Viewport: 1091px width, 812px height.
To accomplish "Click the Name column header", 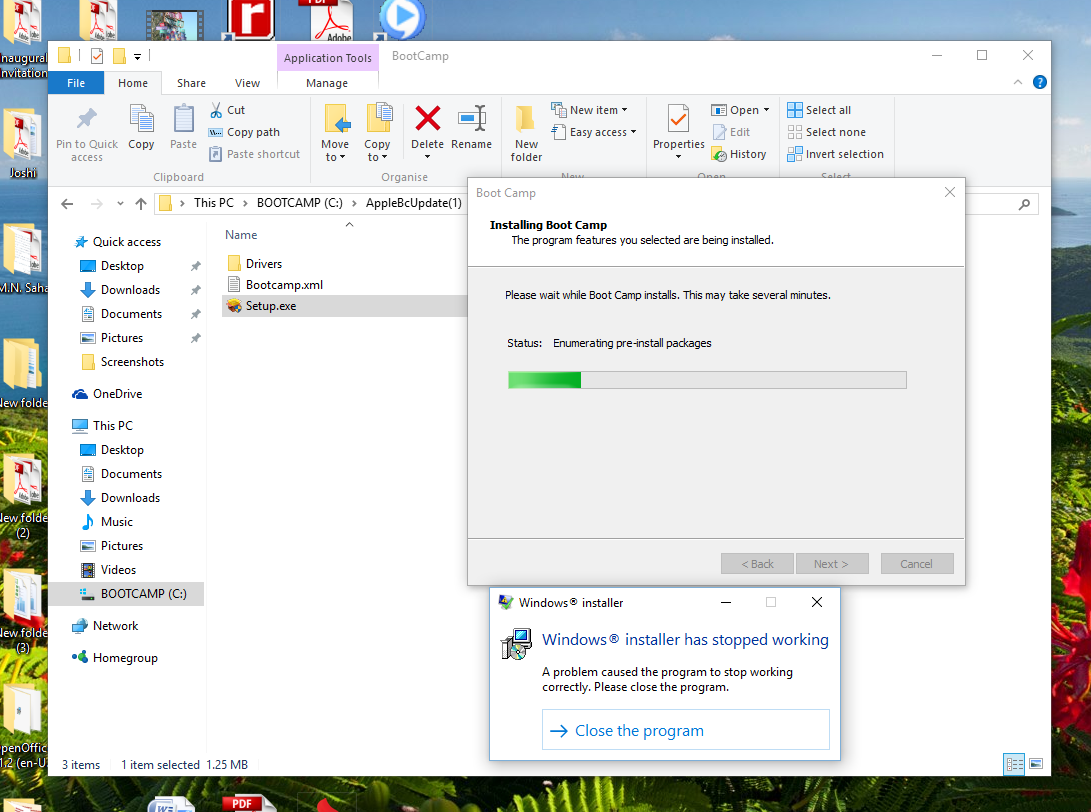I will click(x=241, y=235).
